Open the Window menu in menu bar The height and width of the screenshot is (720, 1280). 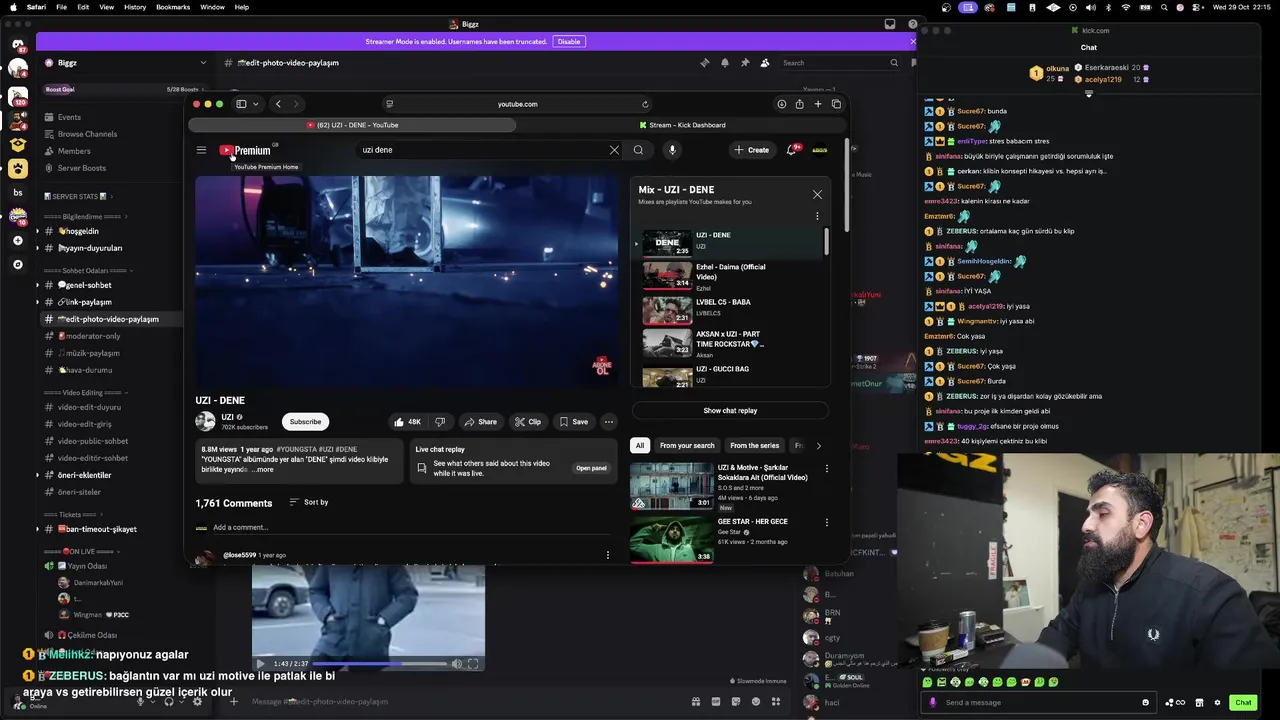(x=212, y=7)
